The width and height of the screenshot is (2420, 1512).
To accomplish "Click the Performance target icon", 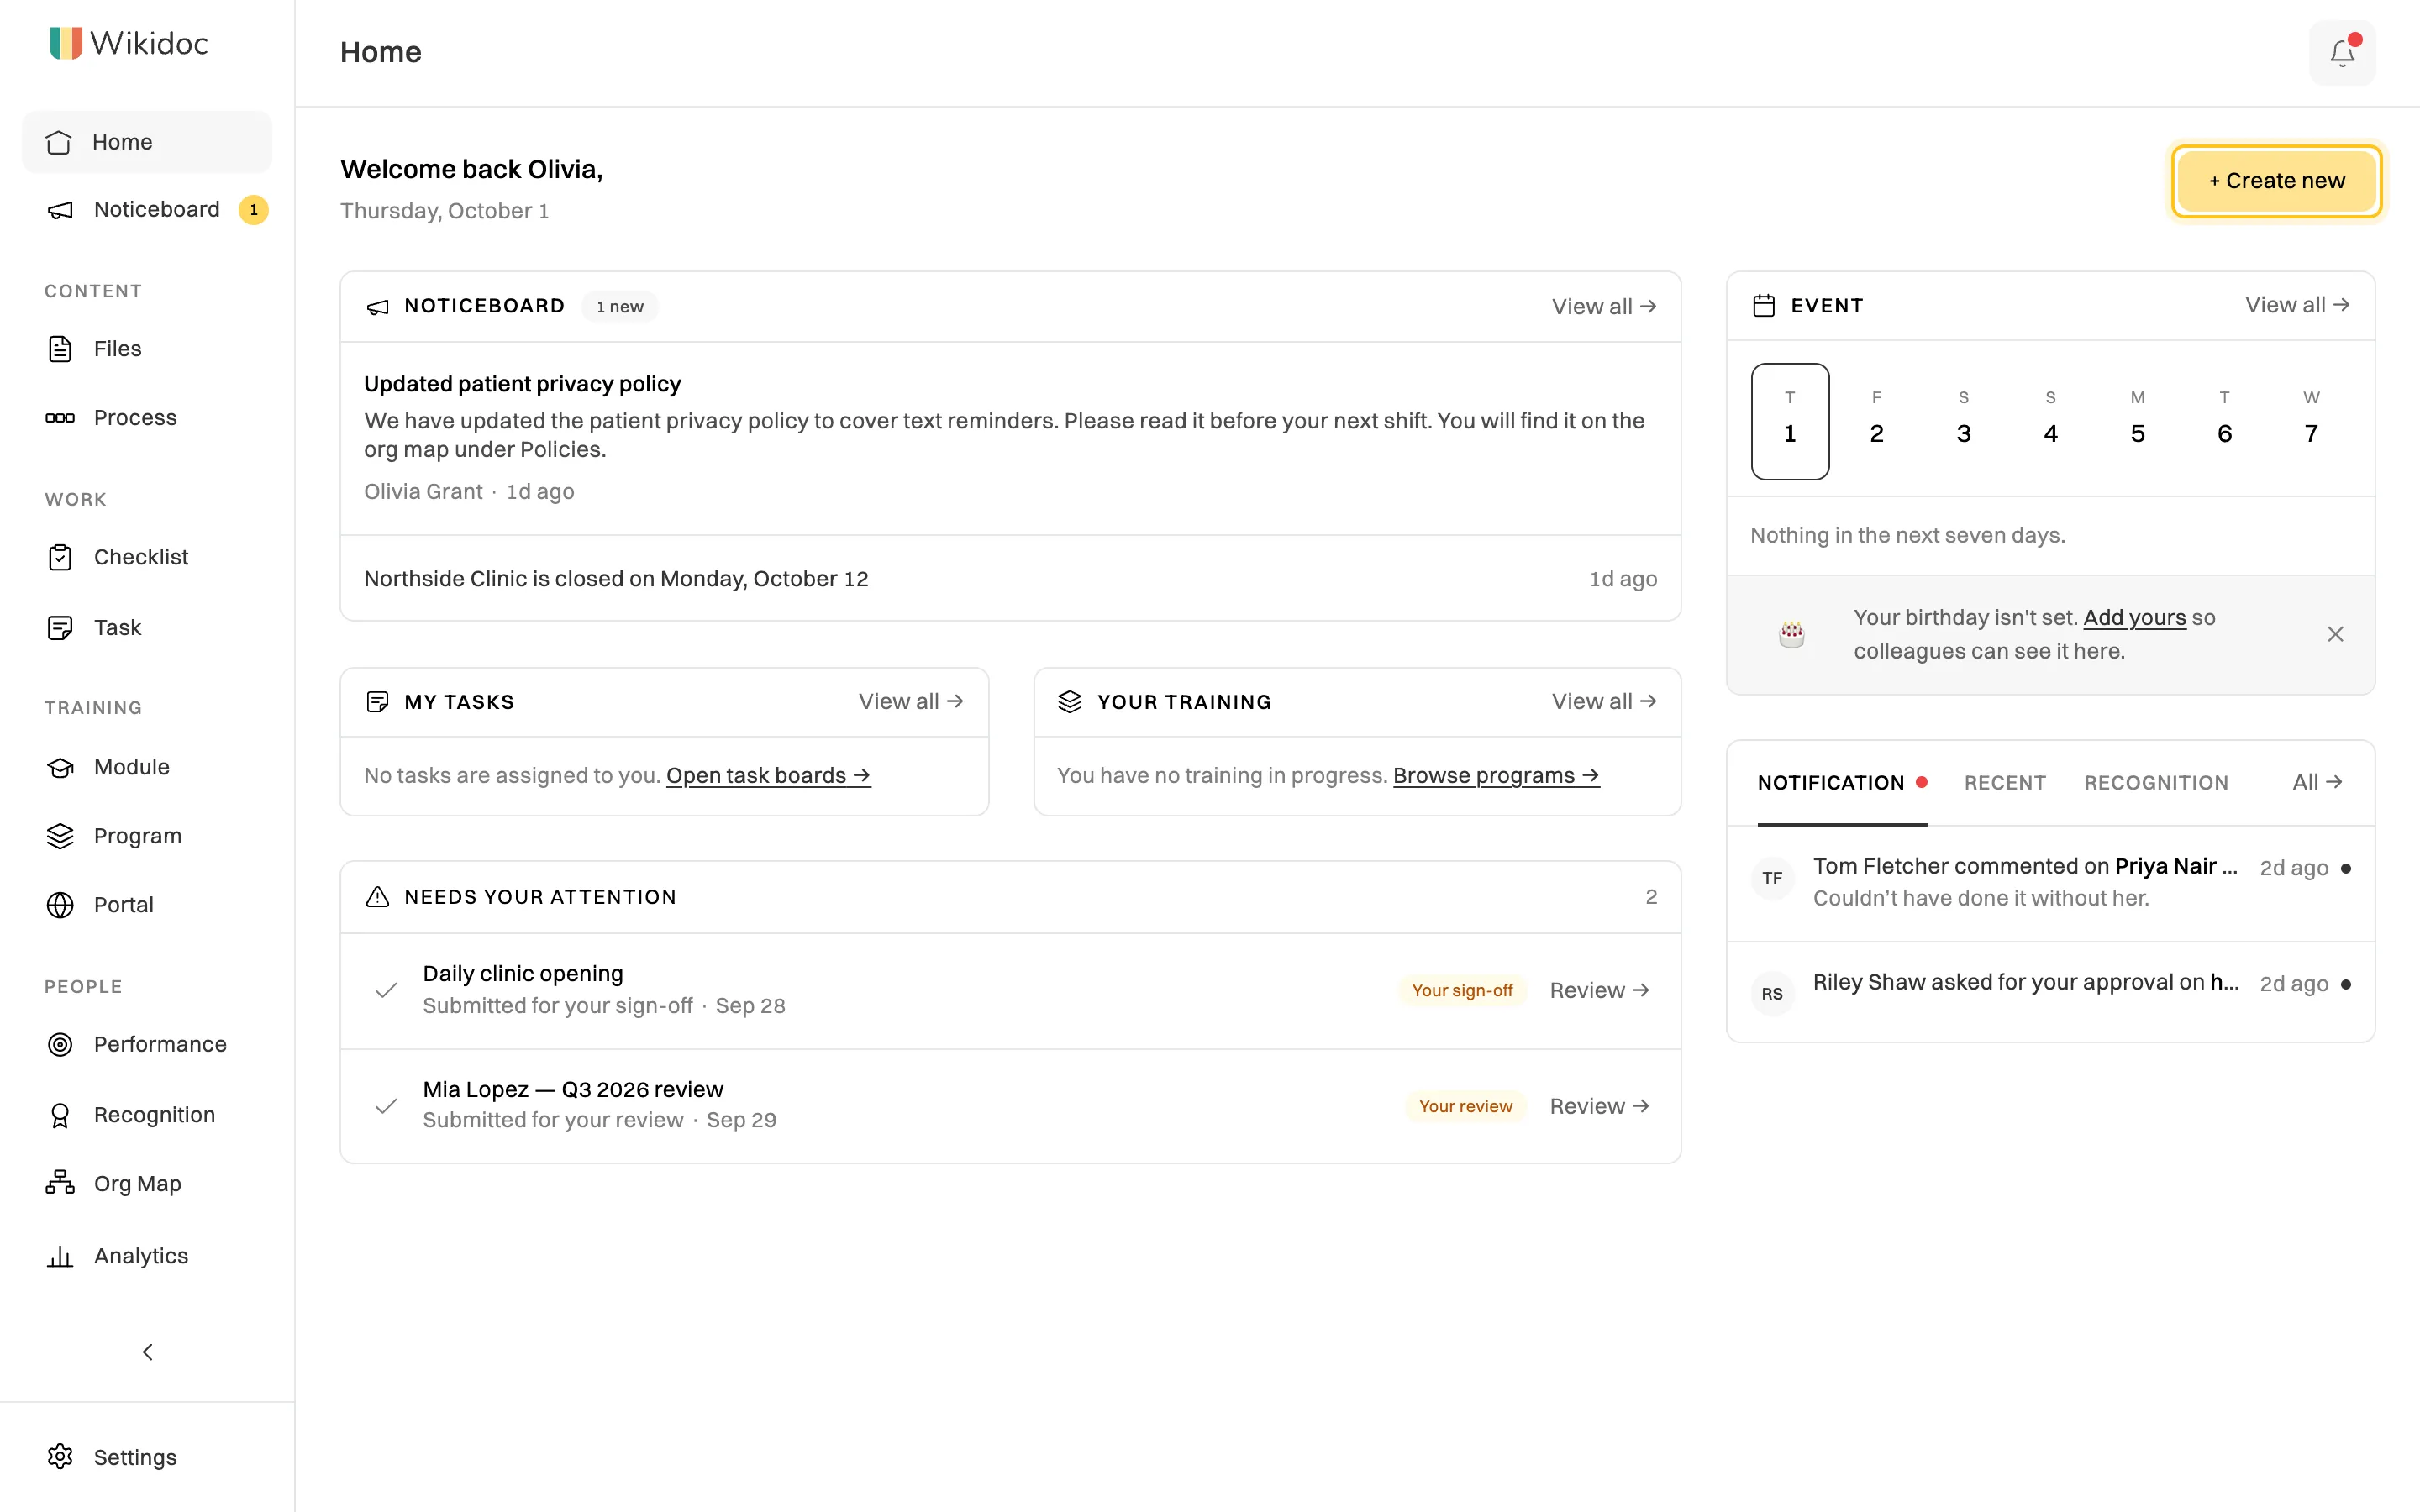I will pos(60,1044).
